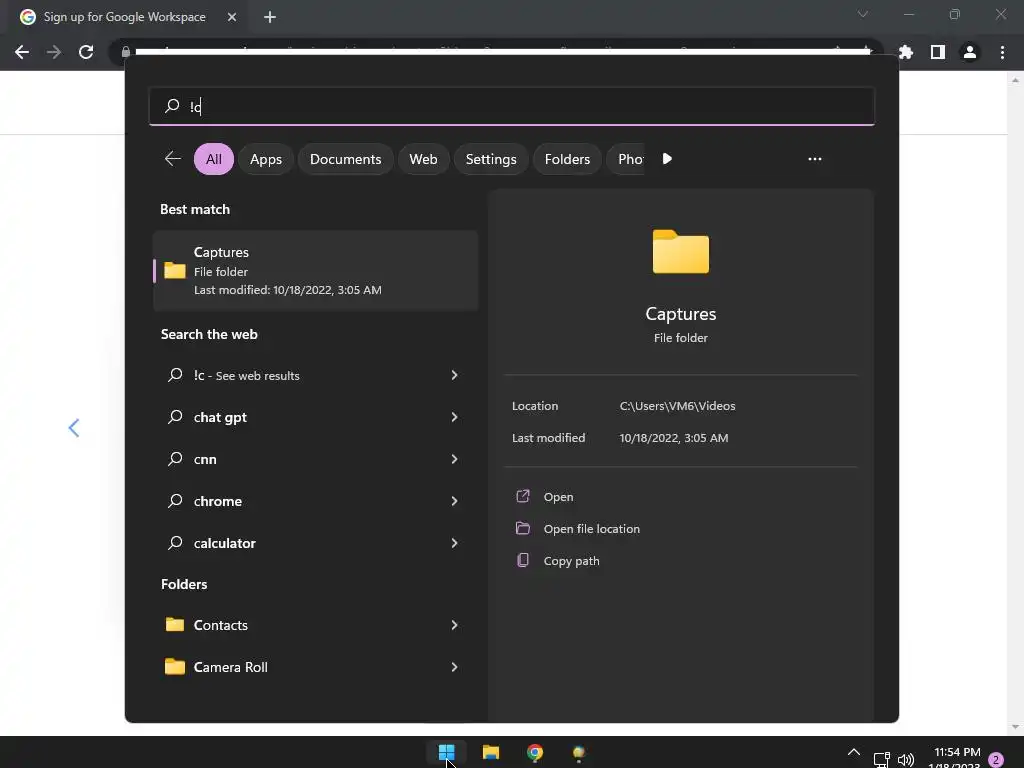
Task: Open Chrome three-dot menu
Action: (1002, 52)
